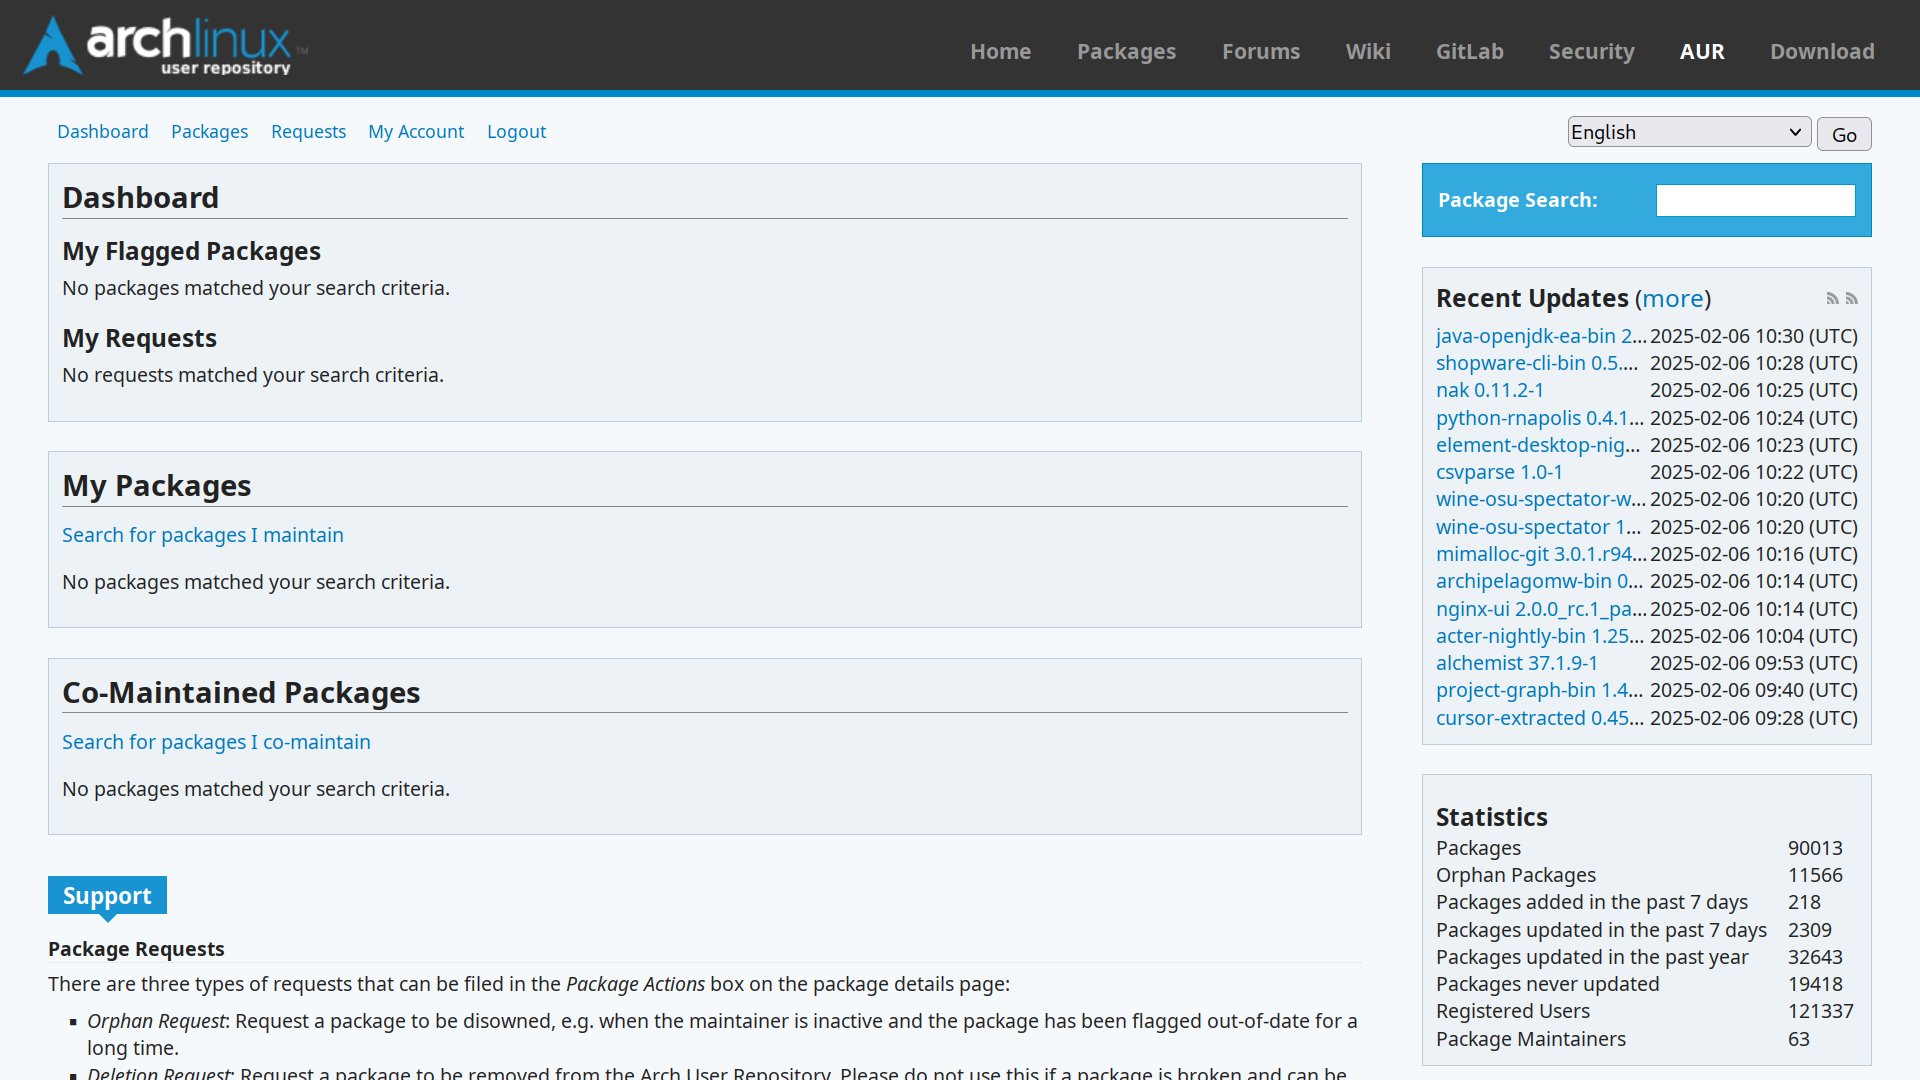Click the My Flagged Packages heading

191,251
